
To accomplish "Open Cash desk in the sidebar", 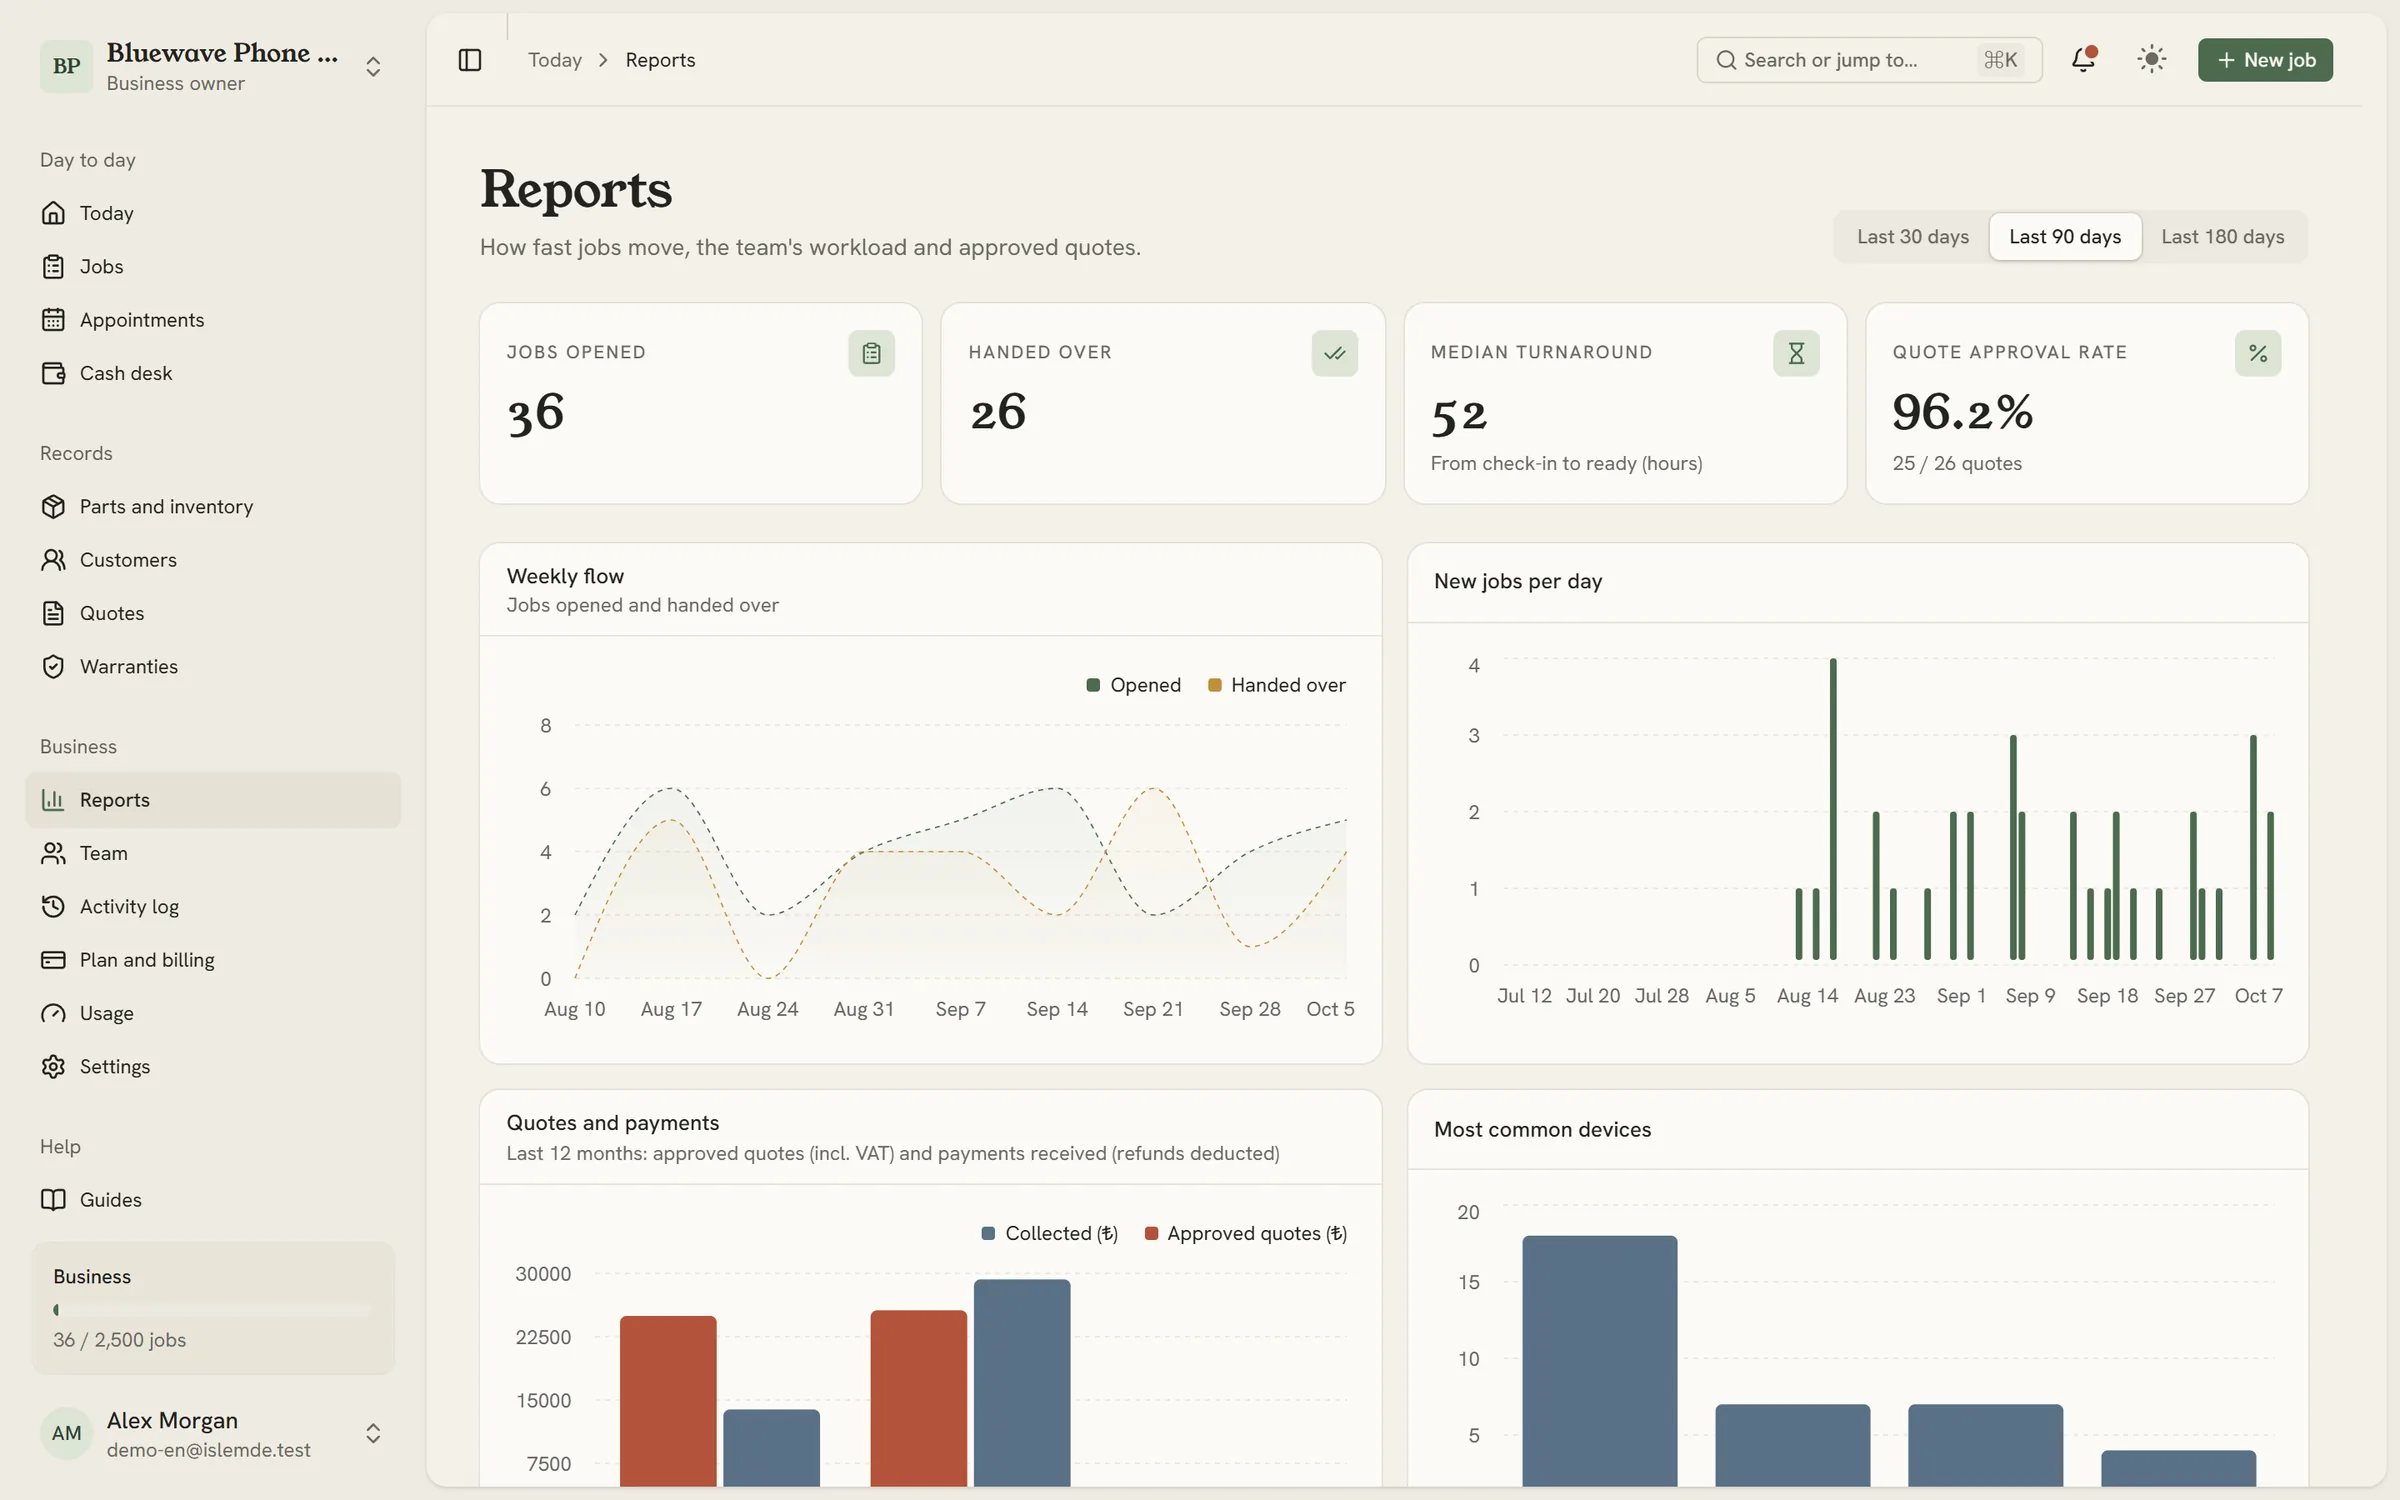I will click(x=213, y=373).
